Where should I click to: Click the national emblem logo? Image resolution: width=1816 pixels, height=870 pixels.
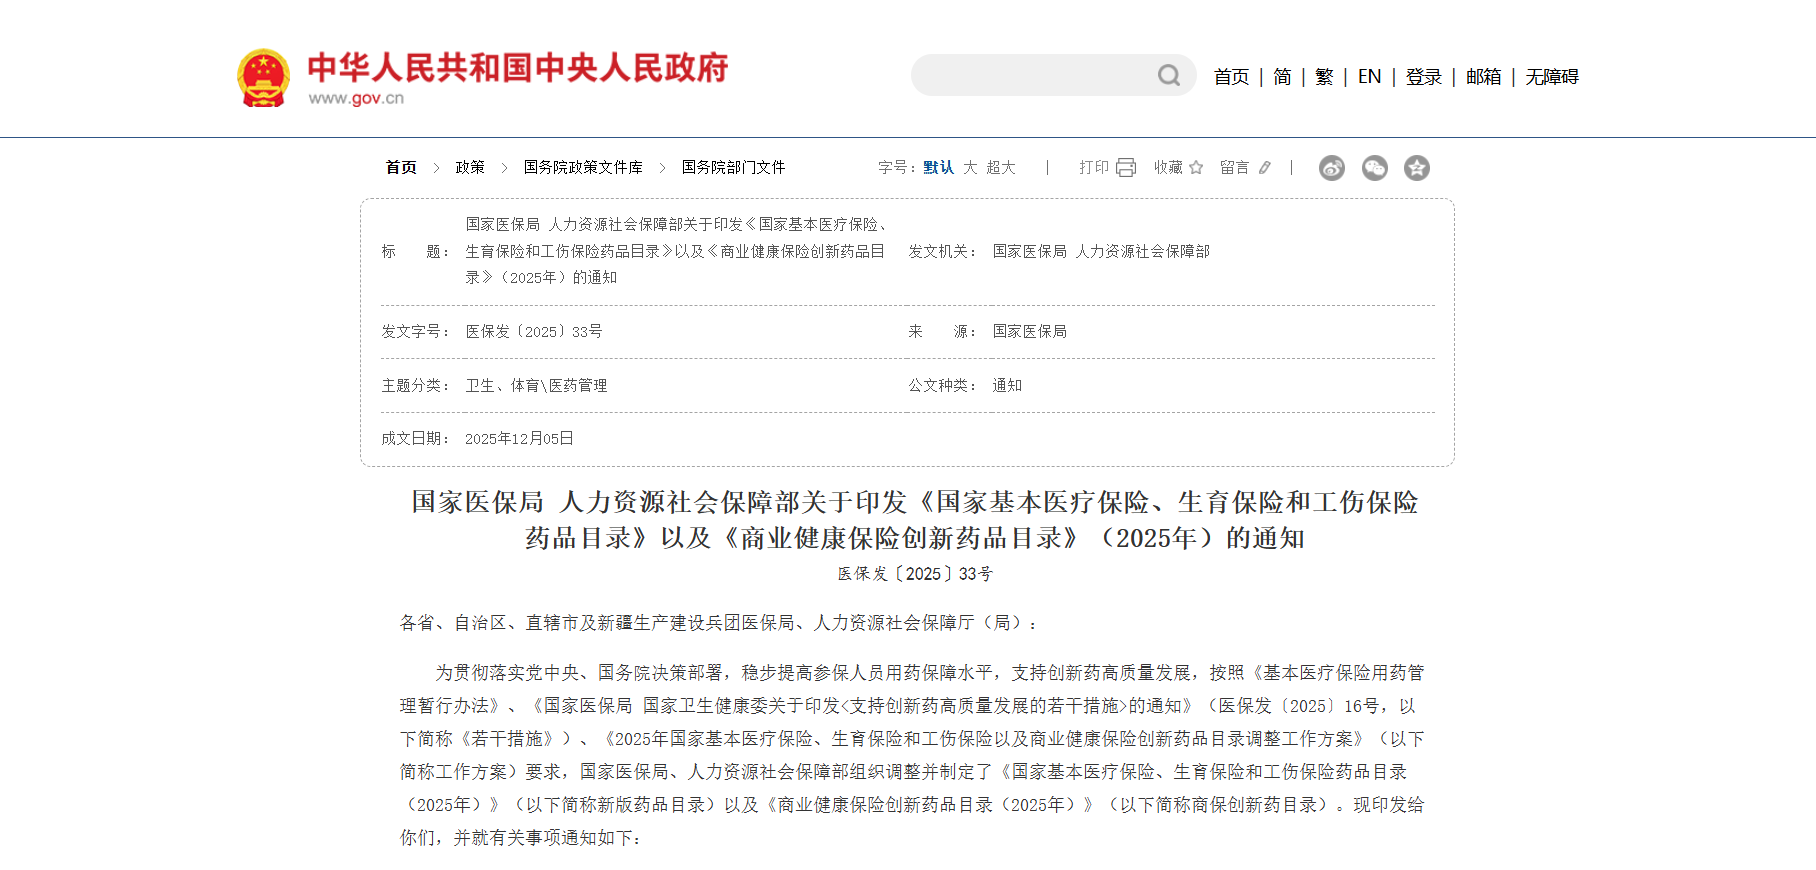point(264,77)
